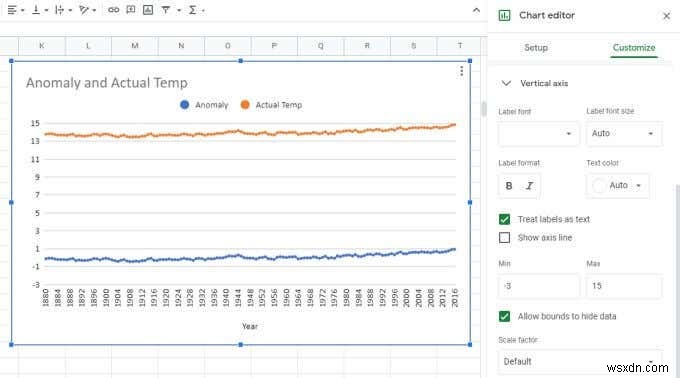680x378 pixels.
Task: Switch to the Setup tab
Action: (x=536, y=48)
